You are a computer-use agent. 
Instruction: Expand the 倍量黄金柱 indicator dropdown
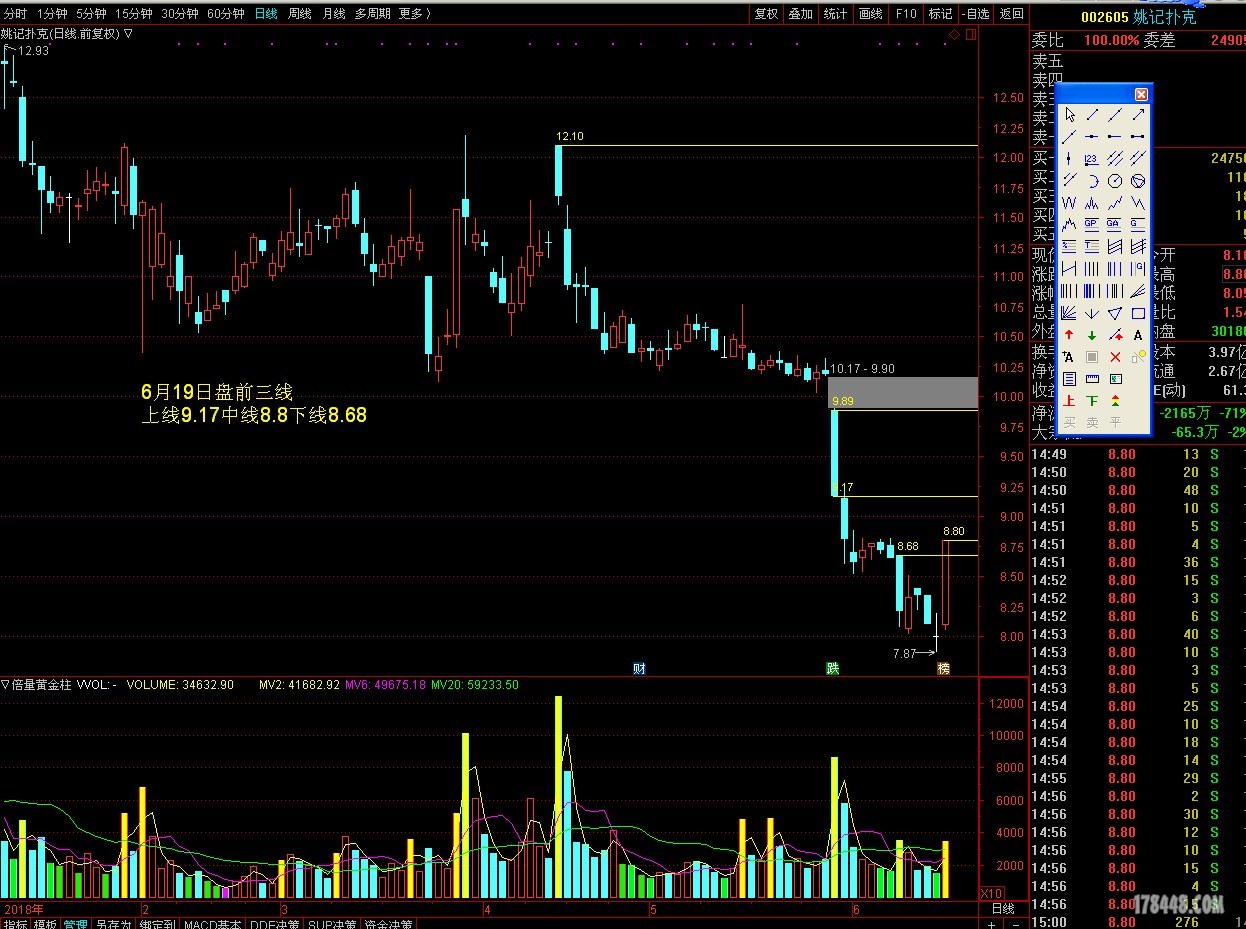coord(5,685)
